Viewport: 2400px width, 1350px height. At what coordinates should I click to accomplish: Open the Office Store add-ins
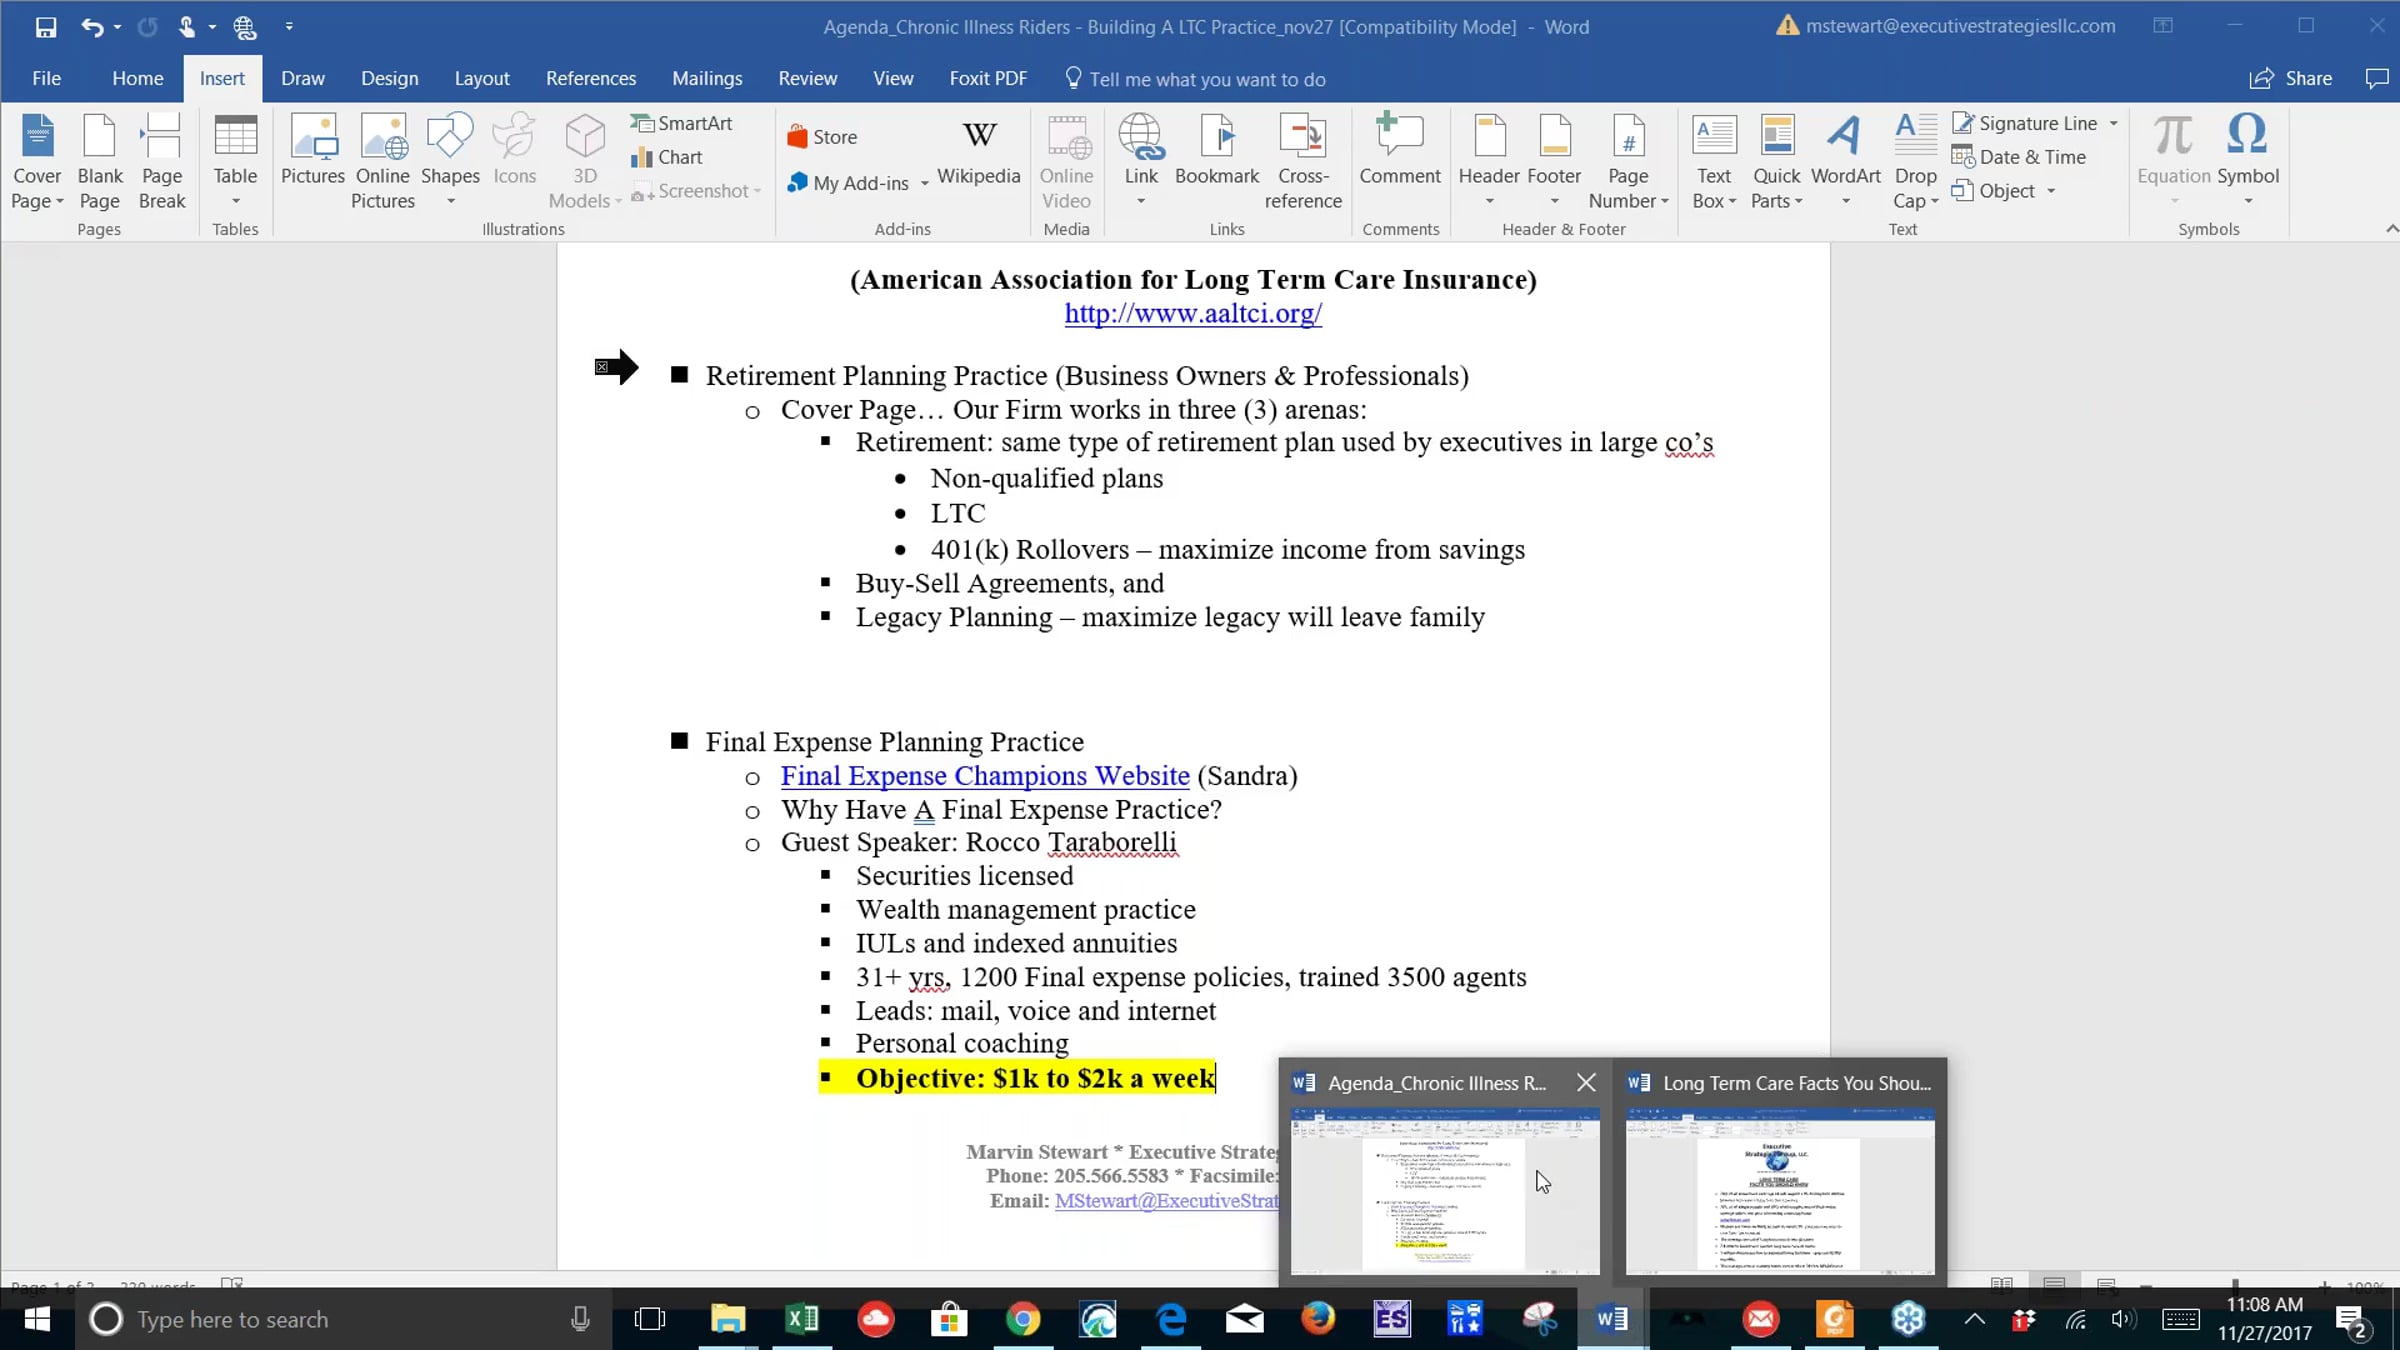[x=822, y=137]
